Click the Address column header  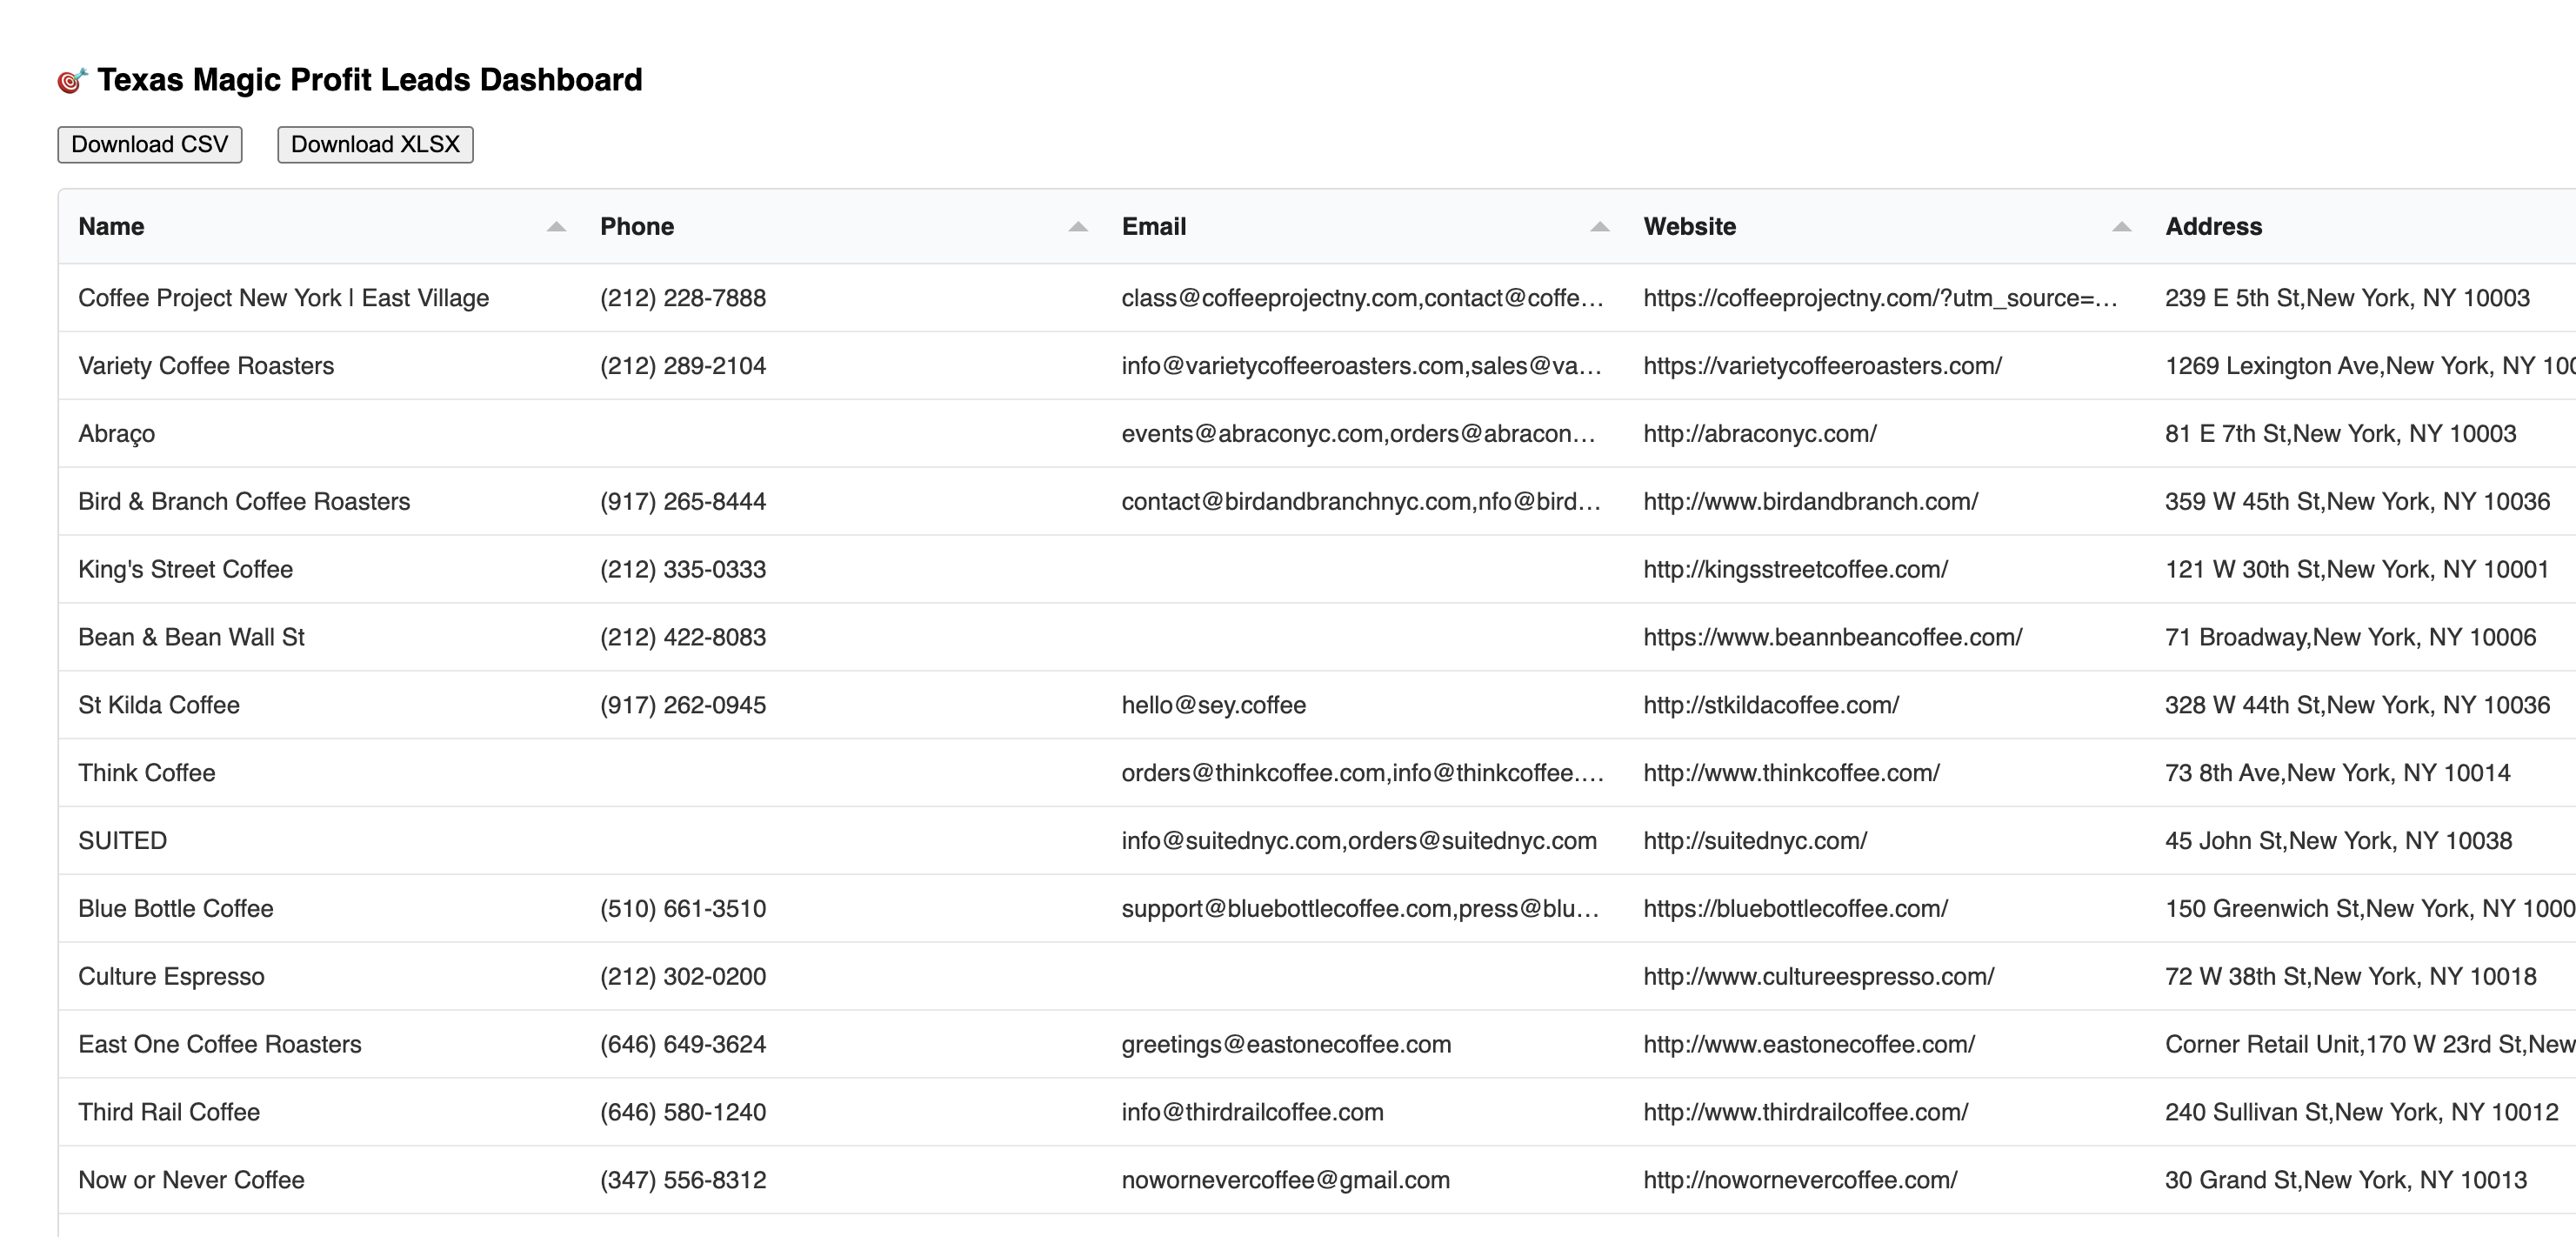(x=2361, y=227)
